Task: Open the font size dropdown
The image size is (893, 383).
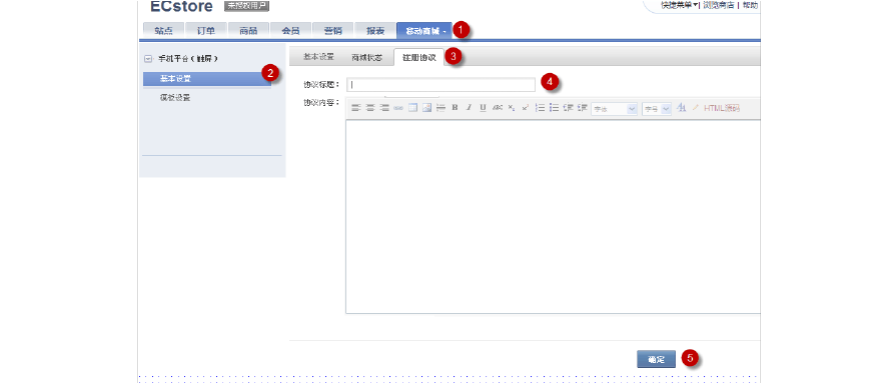Action: pyautogui.click(x=657, y=109)
